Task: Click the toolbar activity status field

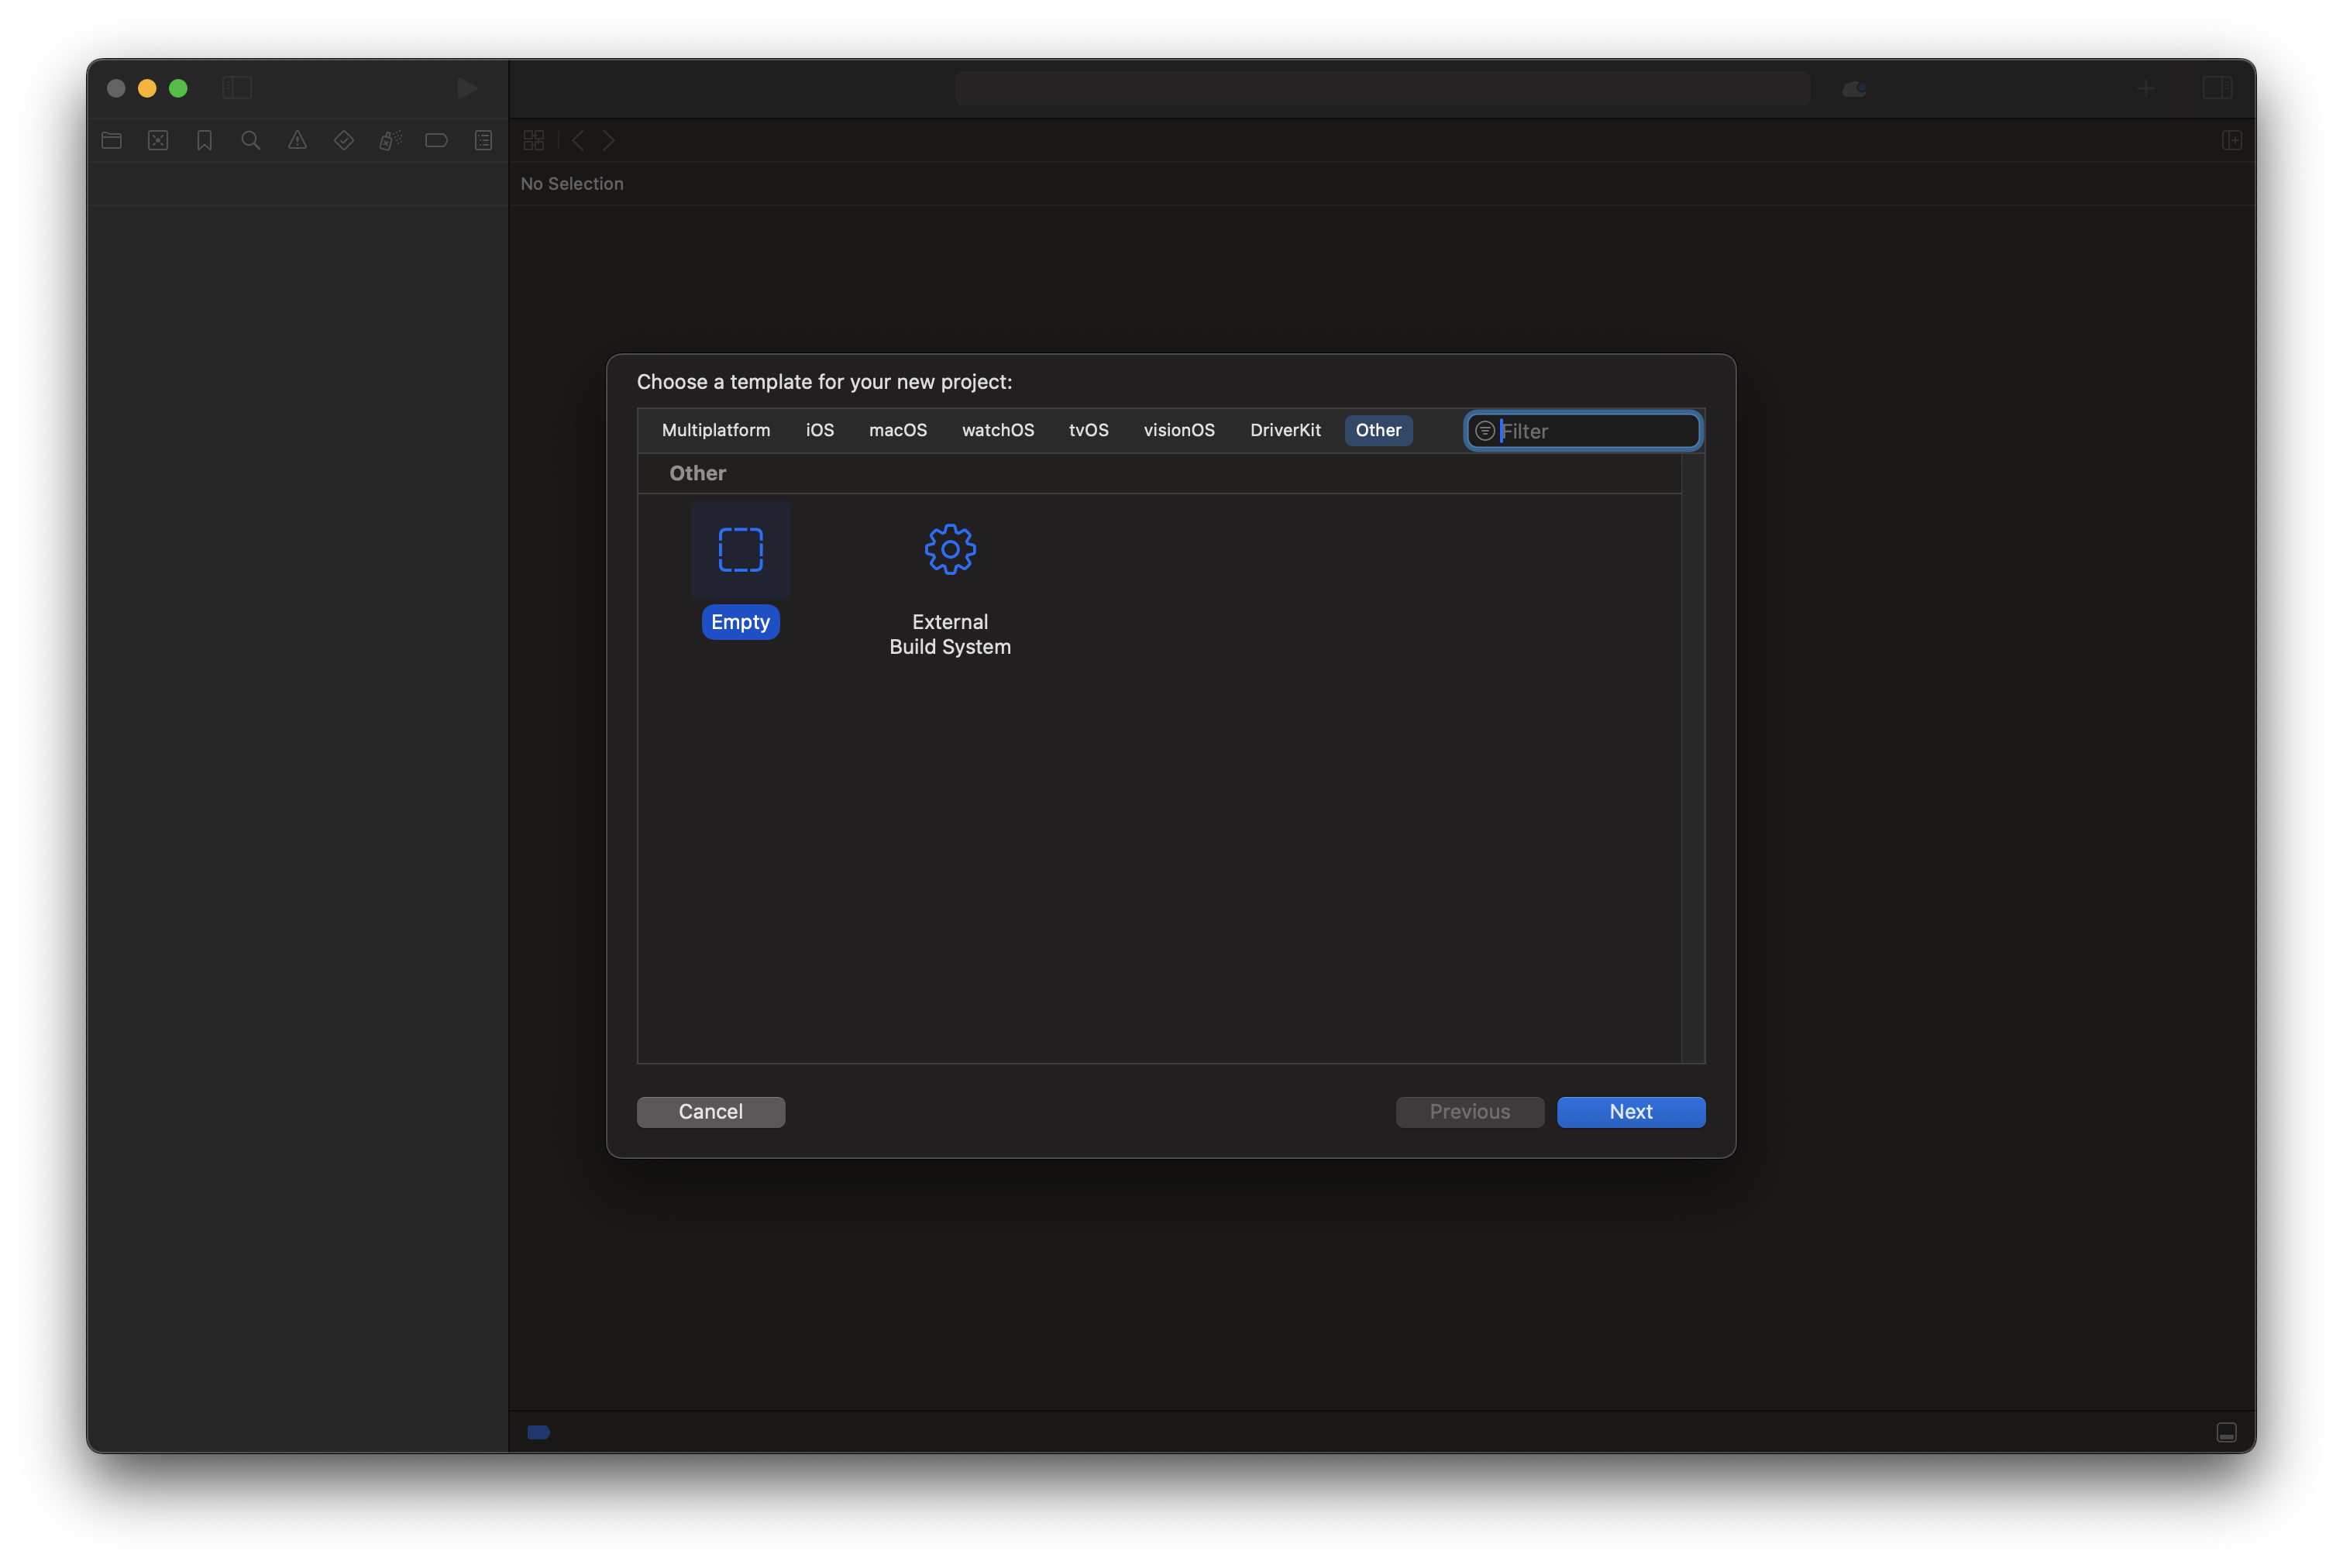Action: [1382, 88]
